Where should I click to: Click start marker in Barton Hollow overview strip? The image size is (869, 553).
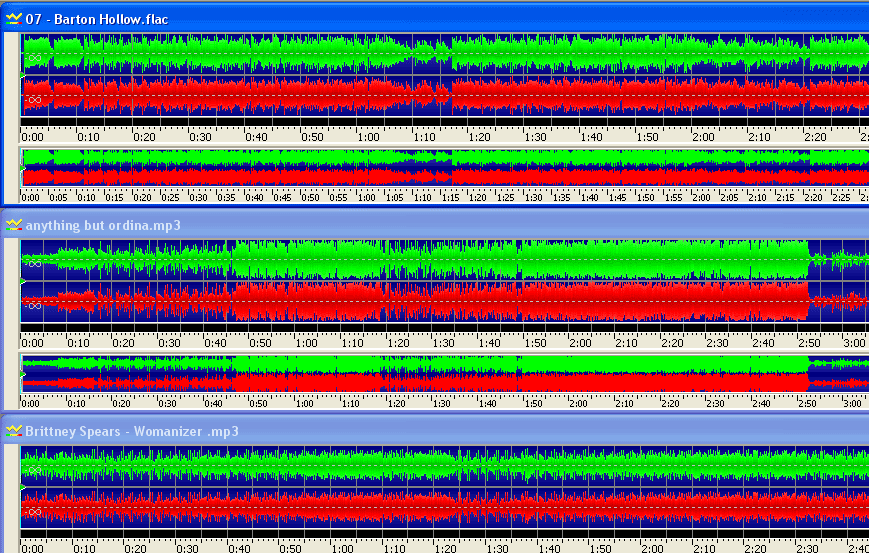[23, 168]
